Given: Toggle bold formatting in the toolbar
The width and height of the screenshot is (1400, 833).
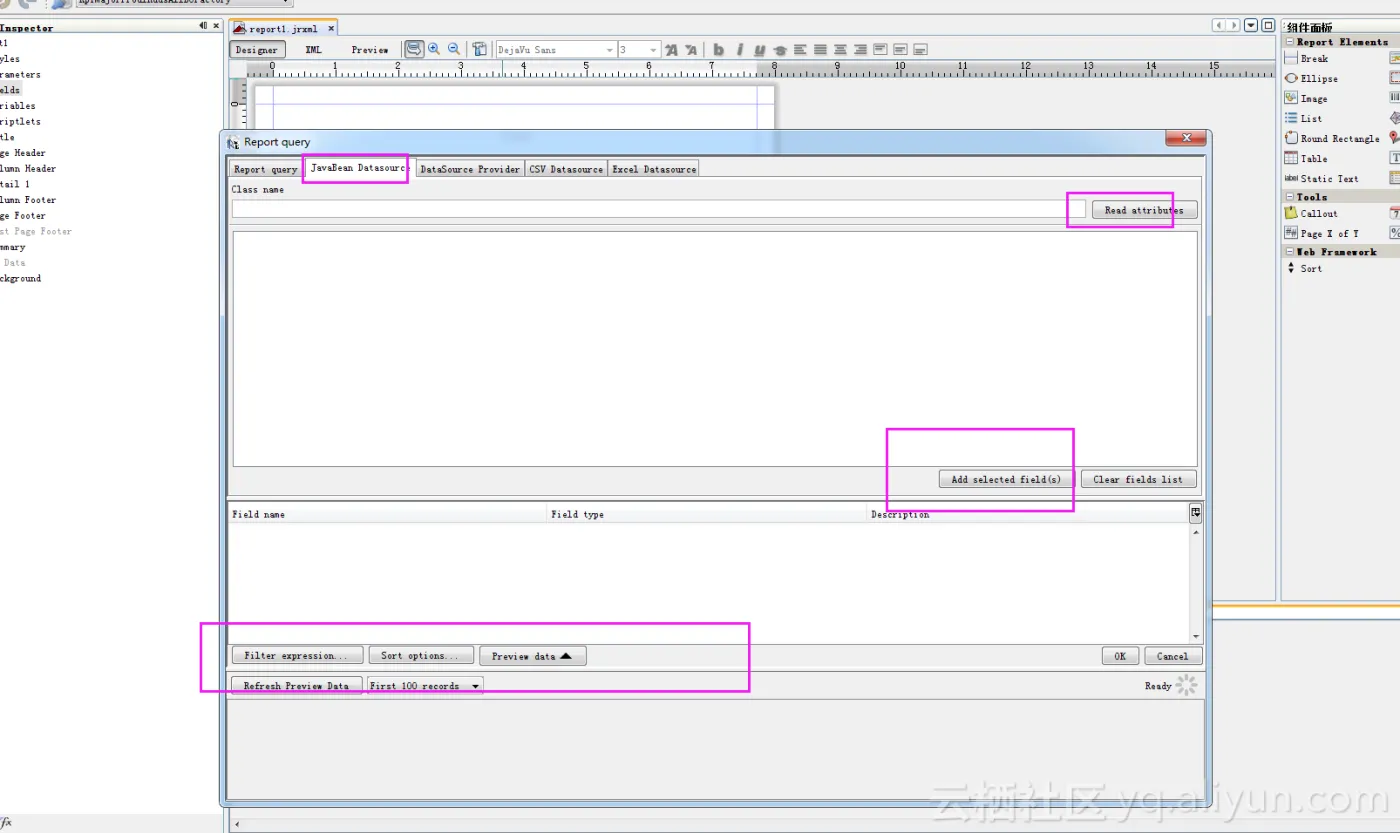Looking at the screenshot, I should click(718, 50).
